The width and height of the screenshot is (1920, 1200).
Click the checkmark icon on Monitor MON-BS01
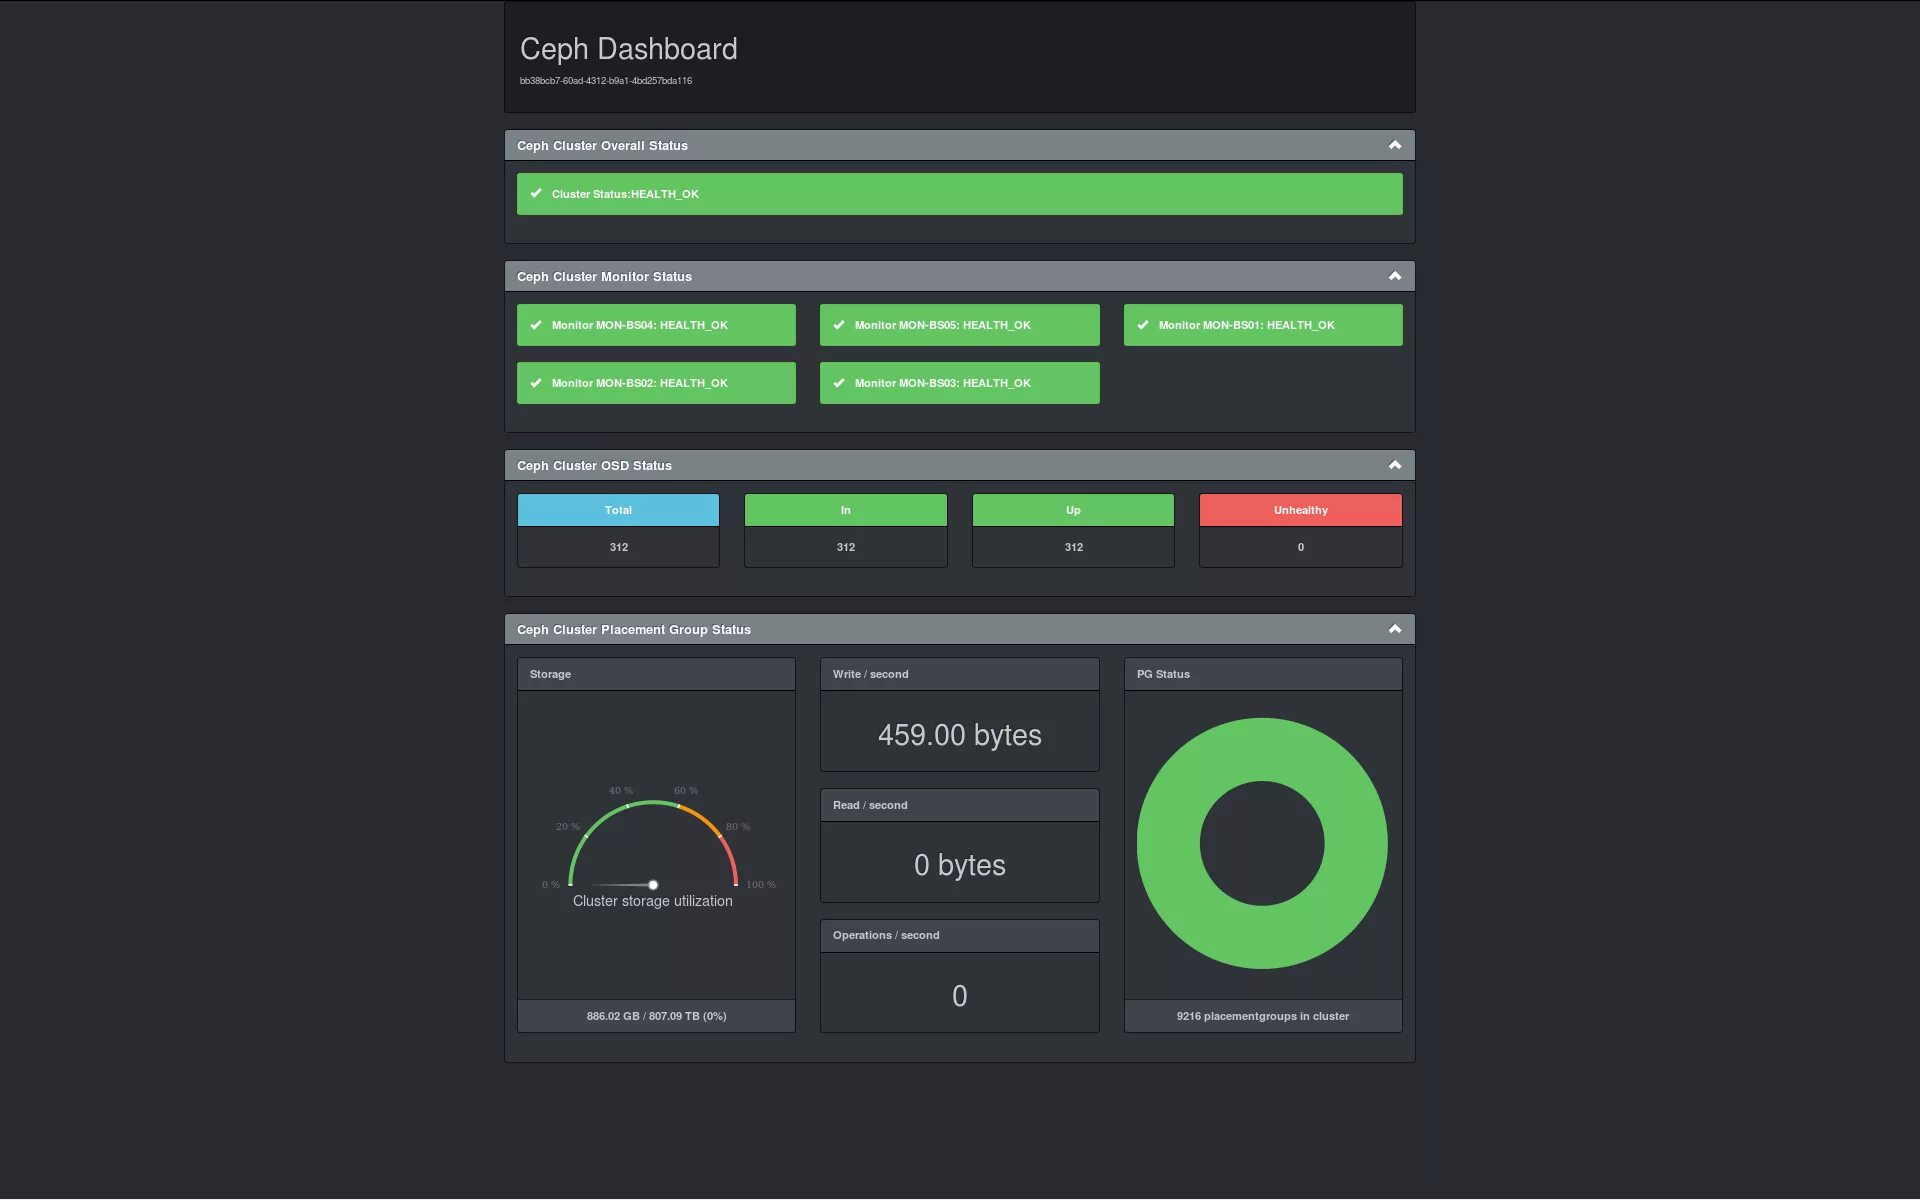(1143, 325)
